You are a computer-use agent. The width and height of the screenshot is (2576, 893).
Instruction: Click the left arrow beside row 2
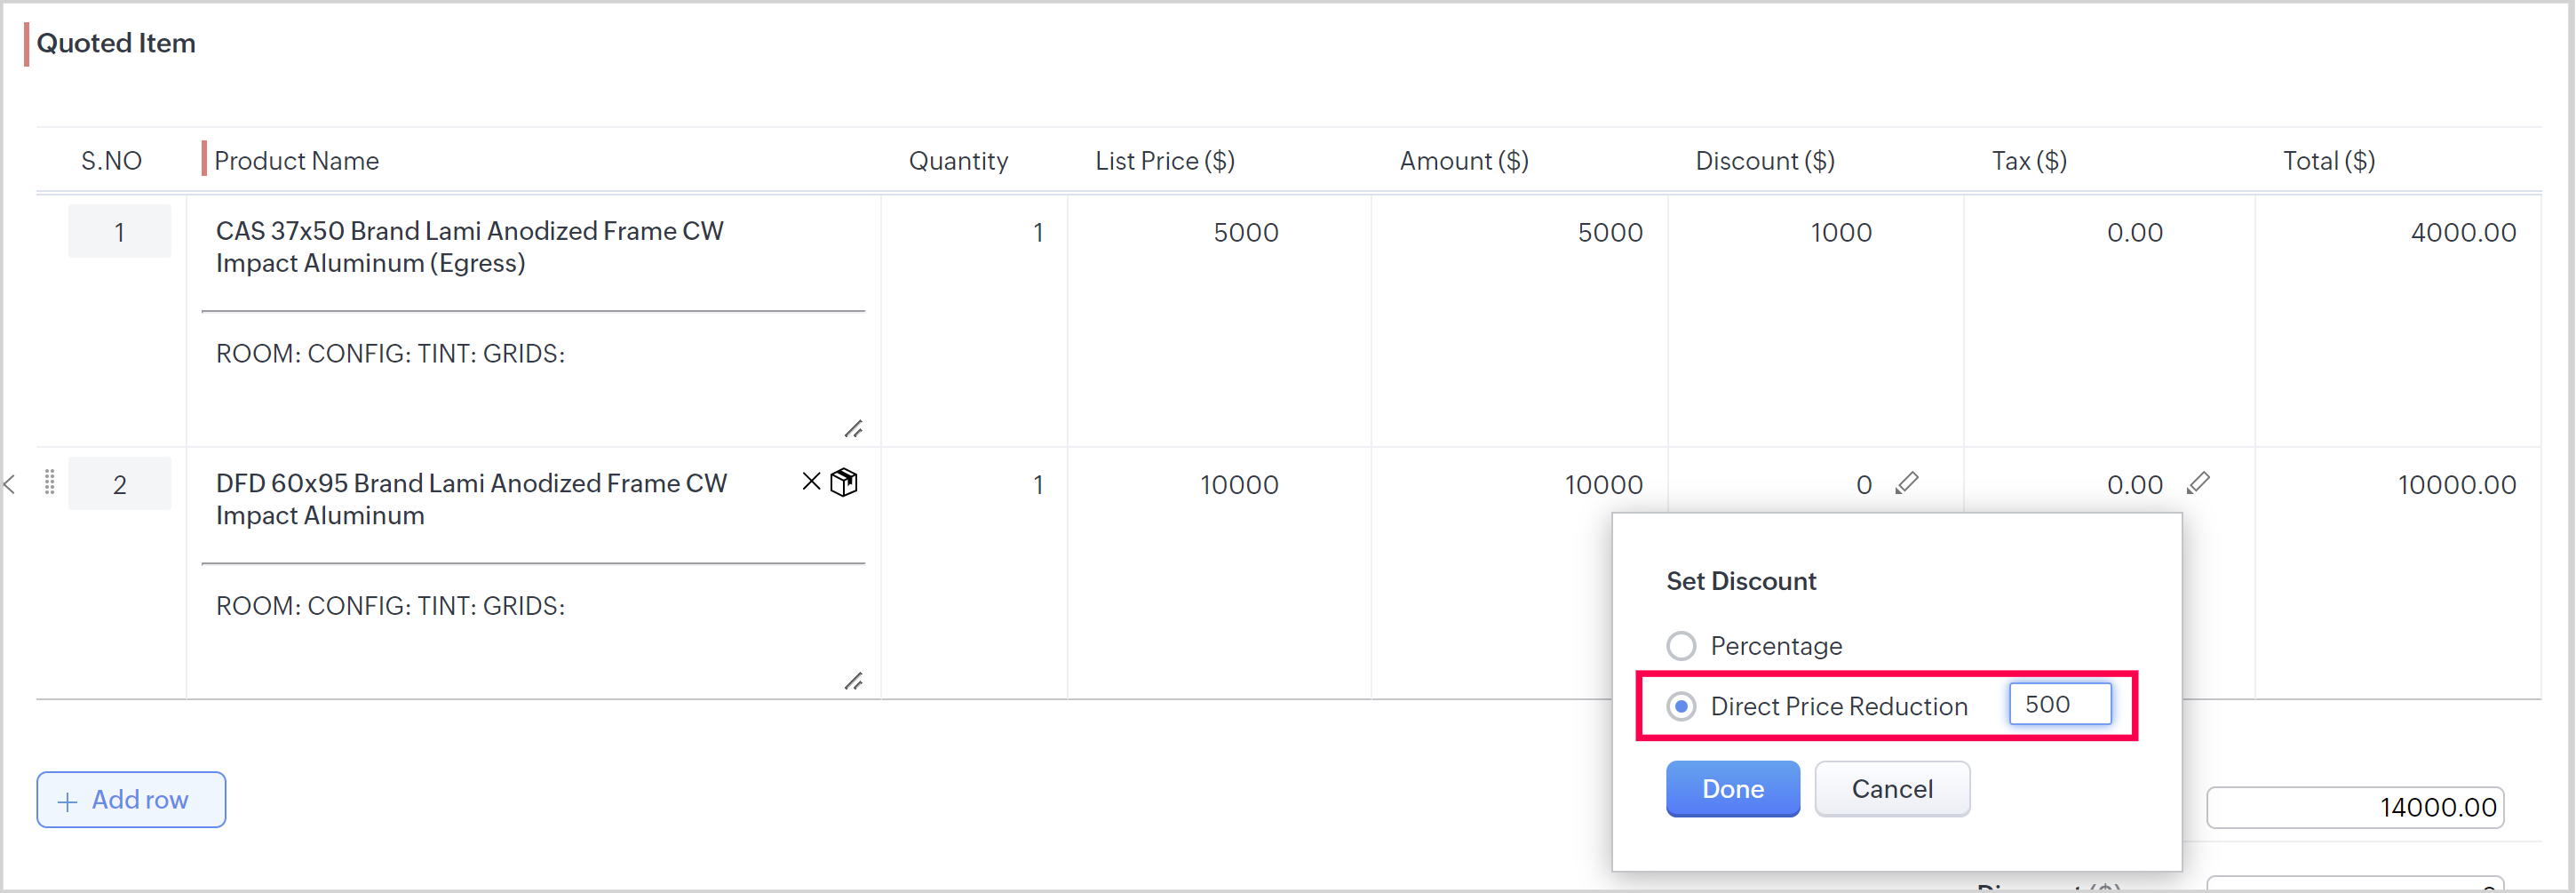10,485
